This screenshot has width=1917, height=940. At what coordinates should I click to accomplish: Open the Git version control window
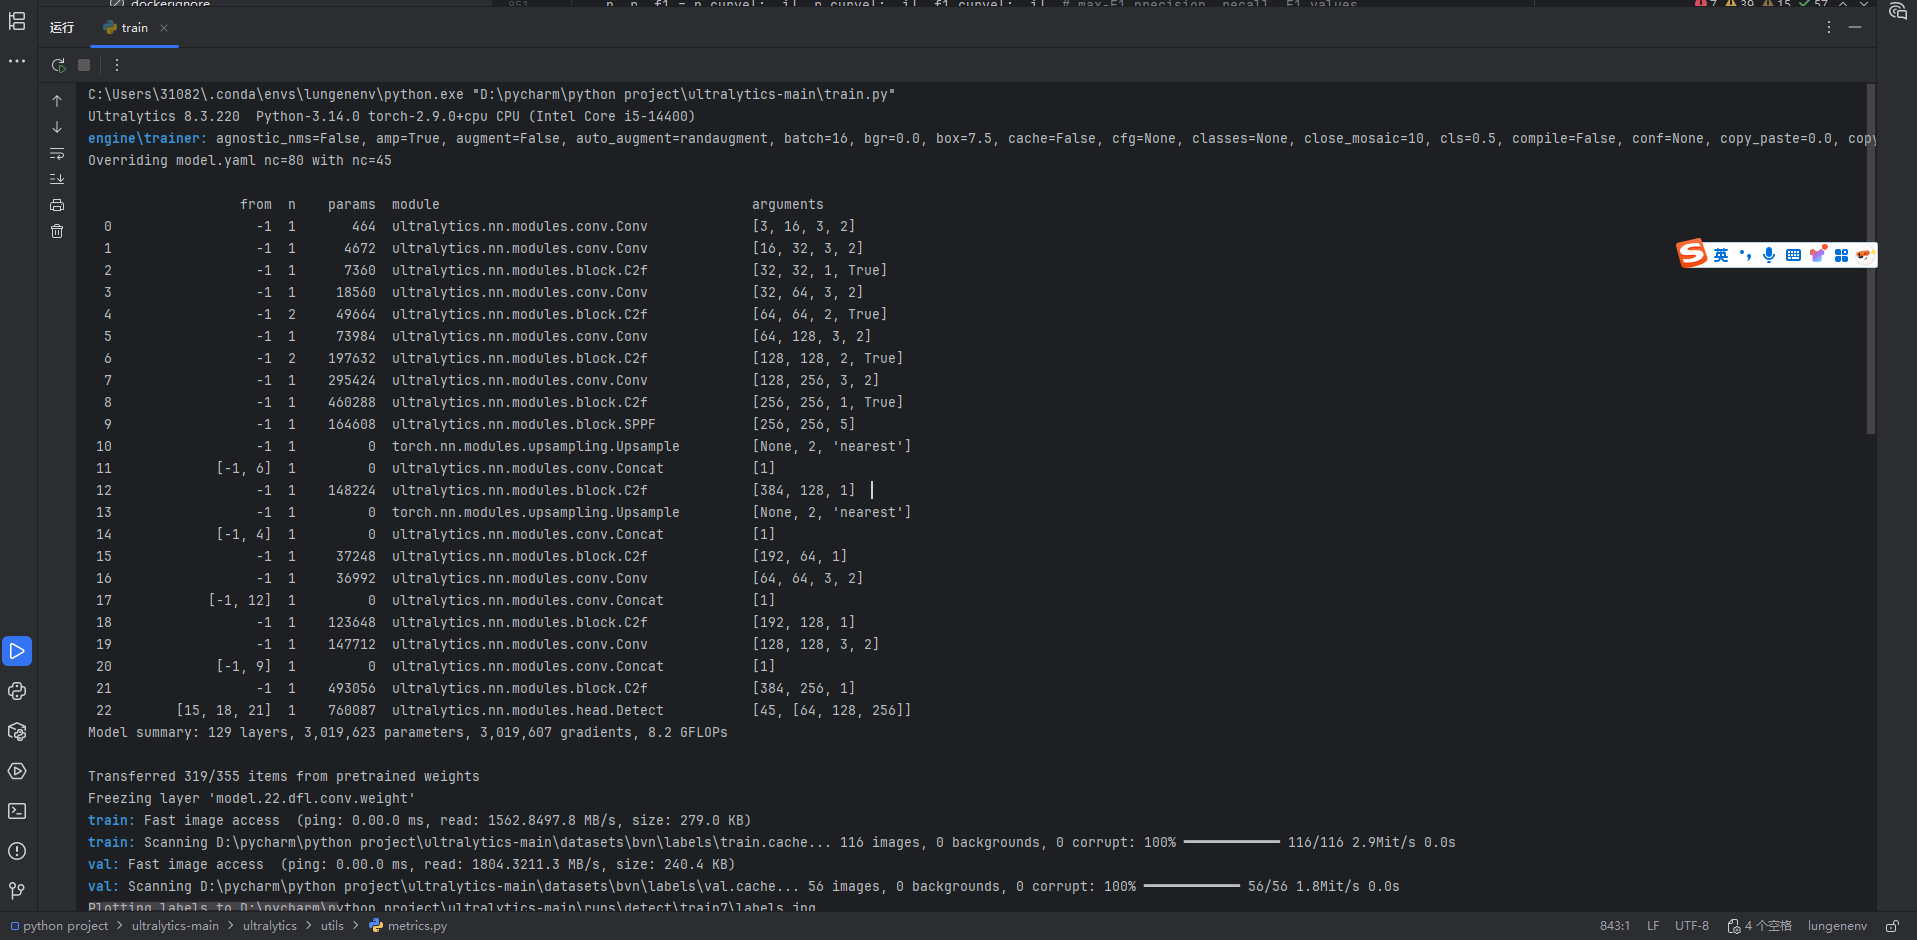17,891
